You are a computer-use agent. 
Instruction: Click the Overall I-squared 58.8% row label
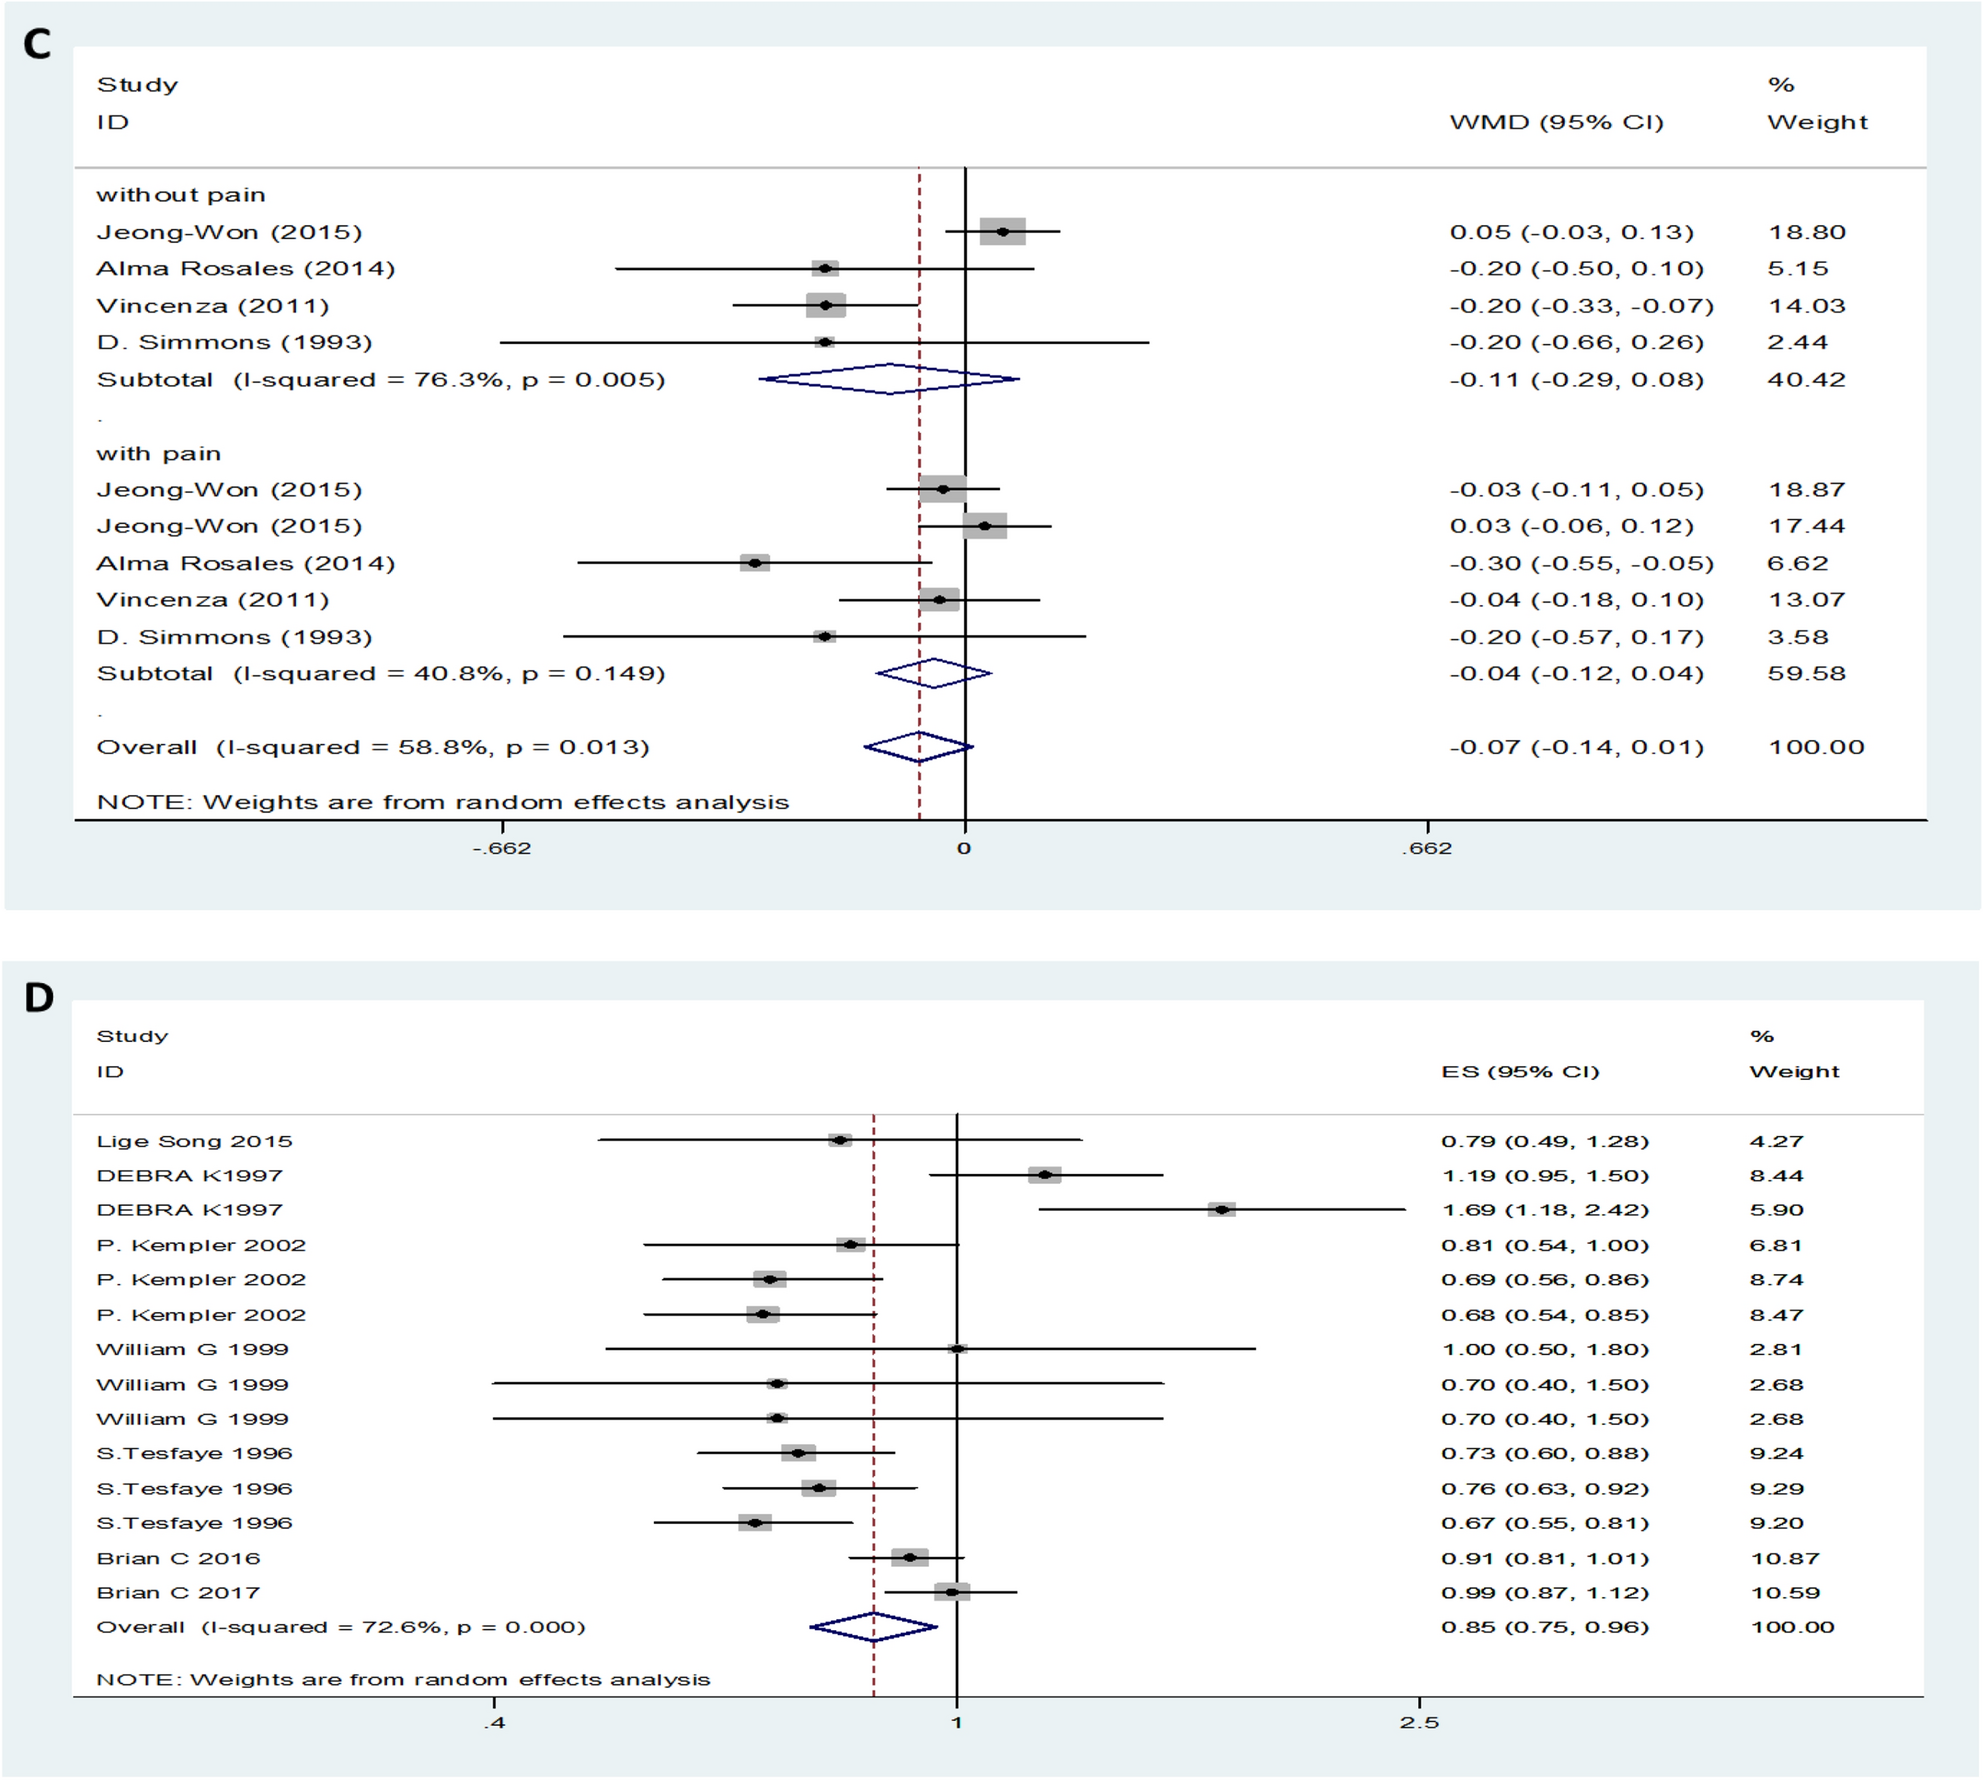[372, 747]
